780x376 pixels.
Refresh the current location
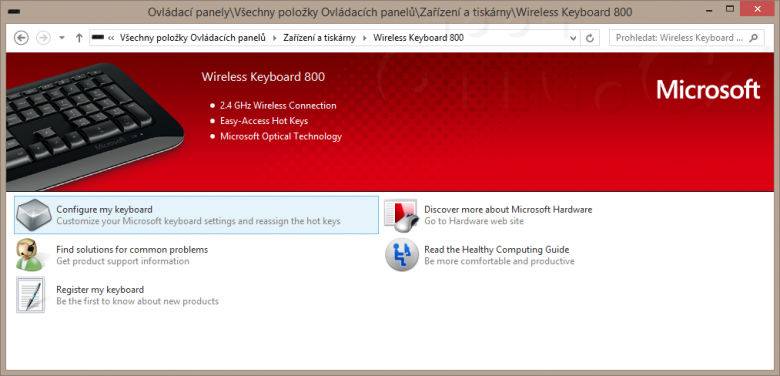point(590,38)
